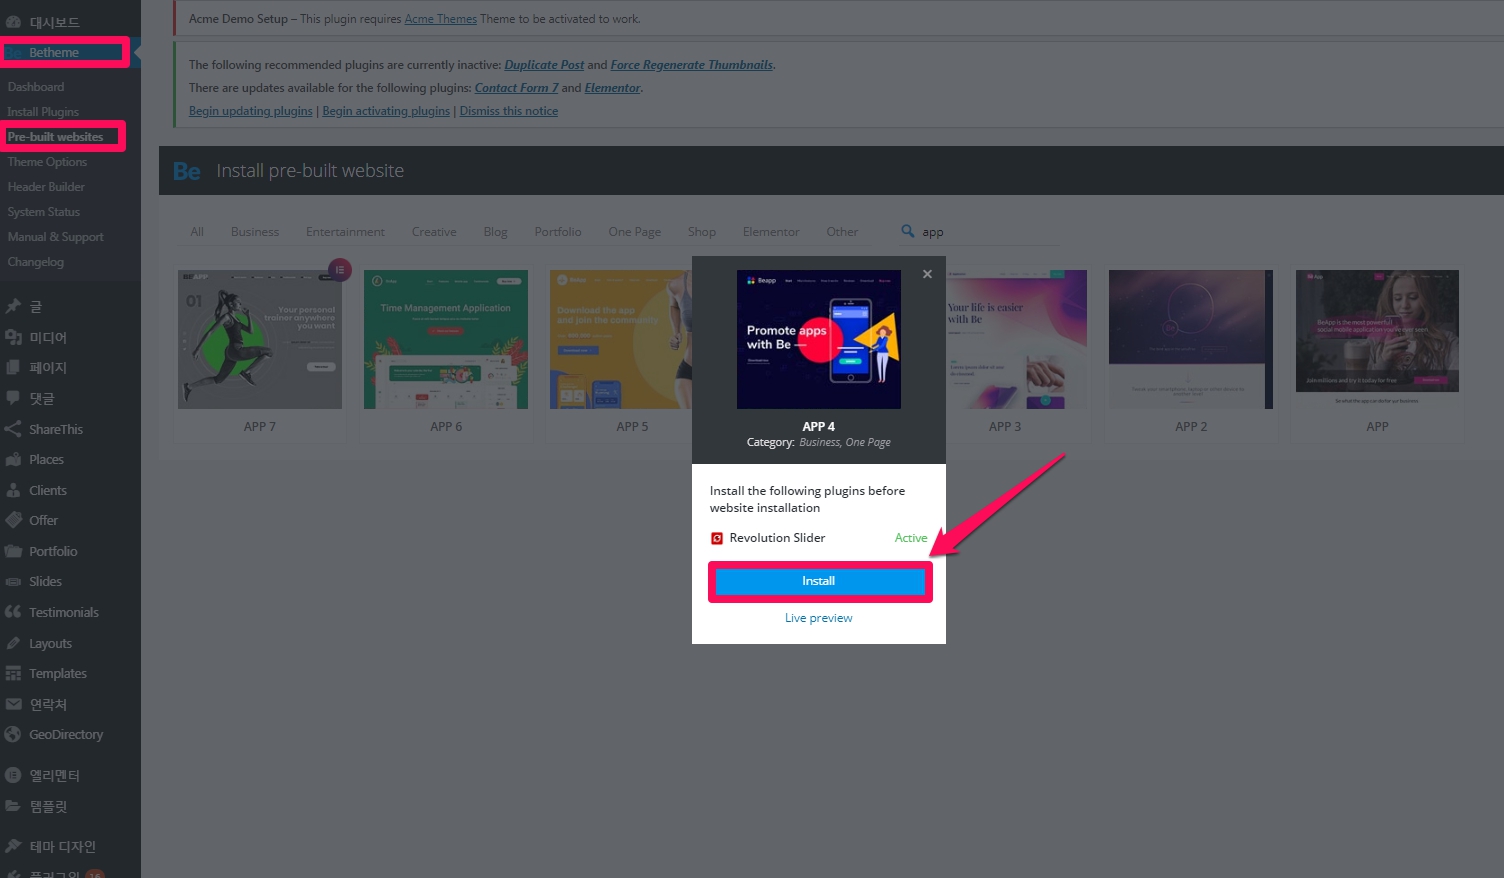Click the Slides icon in sidebar
This screenshot has height=878, width=1504.
[x=13, y=582]
